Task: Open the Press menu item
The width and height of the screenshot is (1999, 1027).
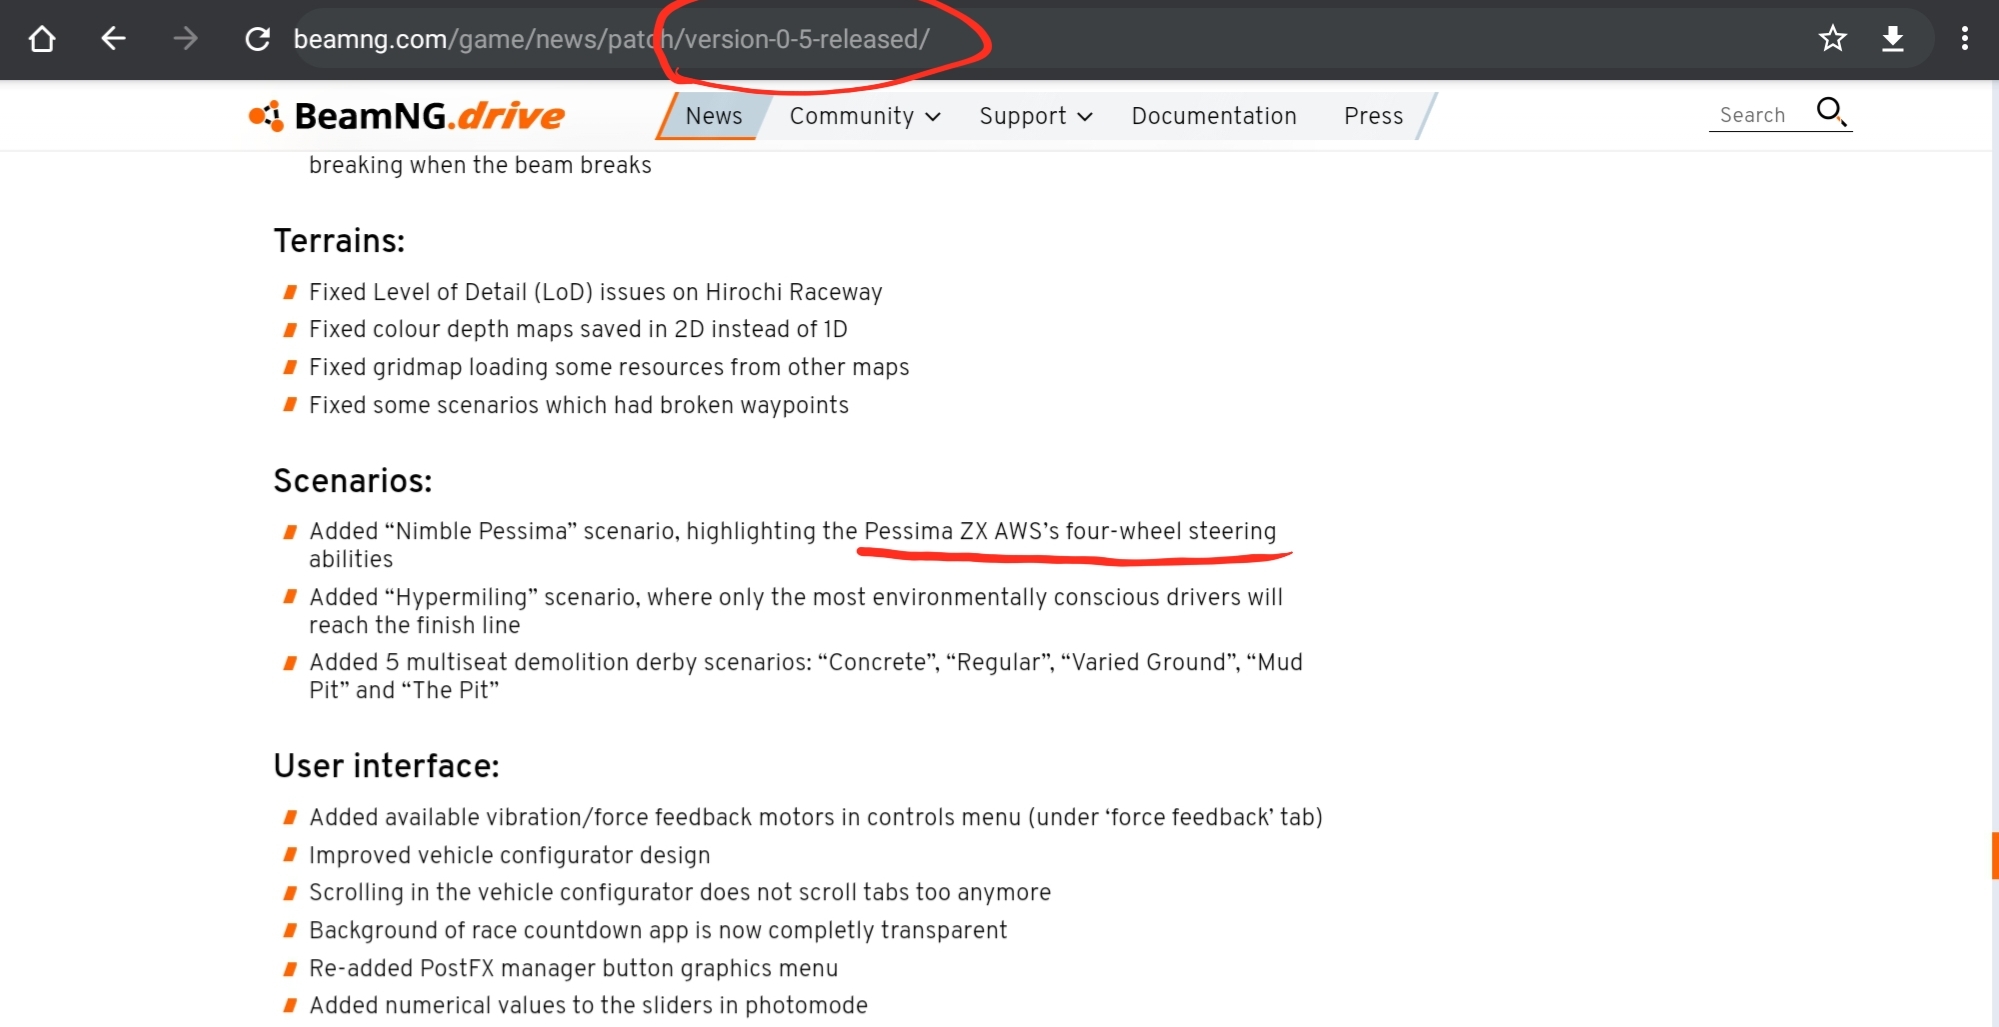Action: [x=1373, y=116]
